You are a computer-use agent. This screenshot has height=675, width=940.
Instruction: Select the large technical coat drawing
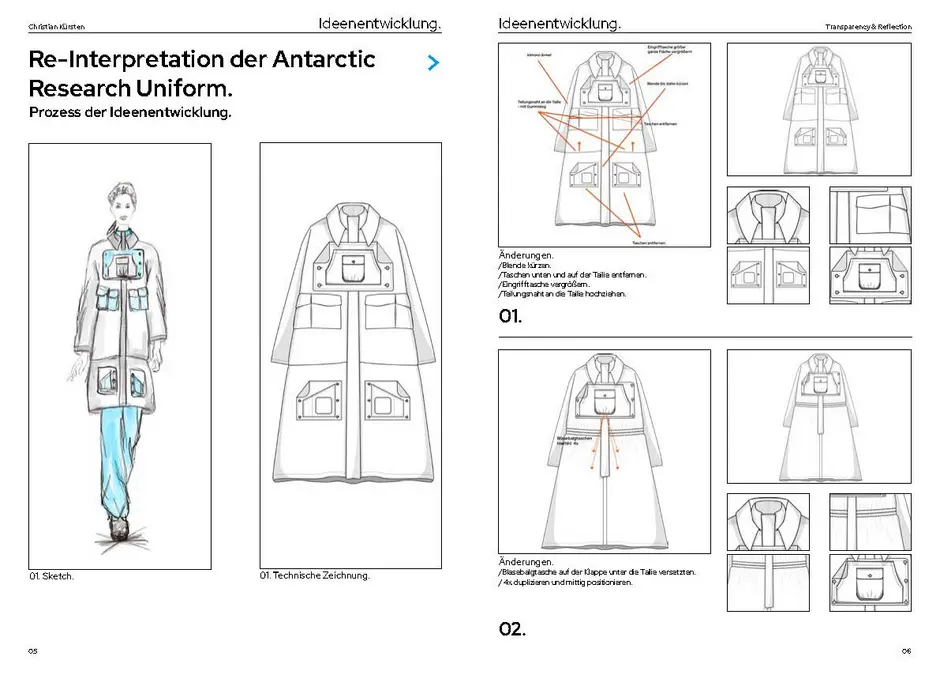[350, 356]
